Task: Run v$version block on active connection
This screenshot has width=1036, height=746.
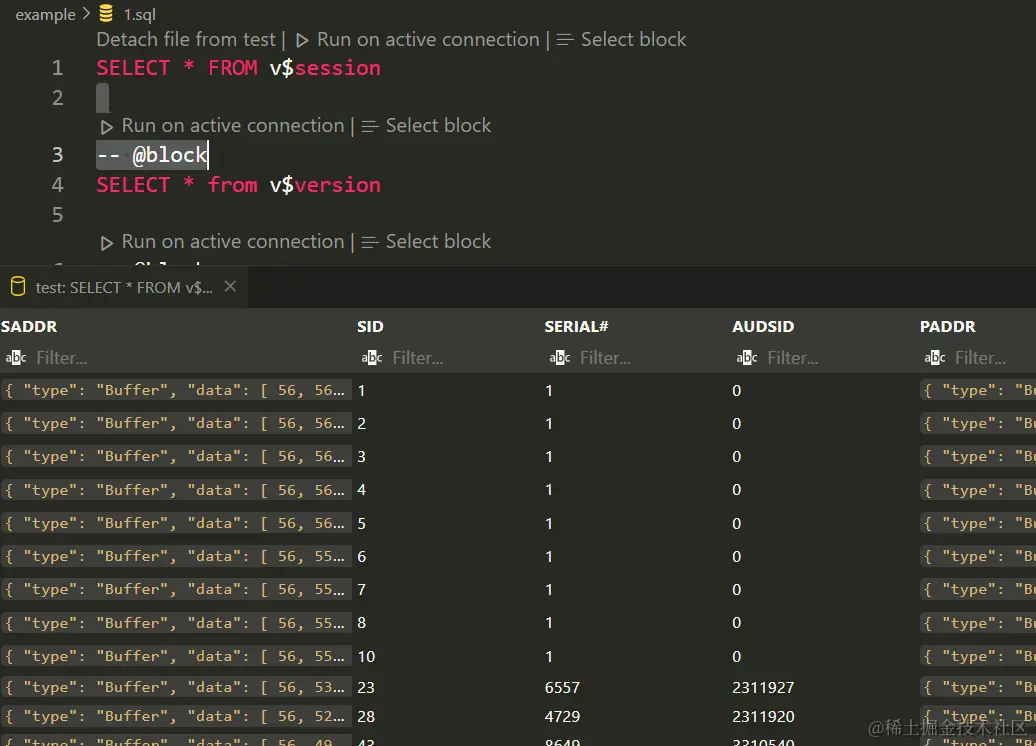Action: (x=233, y=126)
